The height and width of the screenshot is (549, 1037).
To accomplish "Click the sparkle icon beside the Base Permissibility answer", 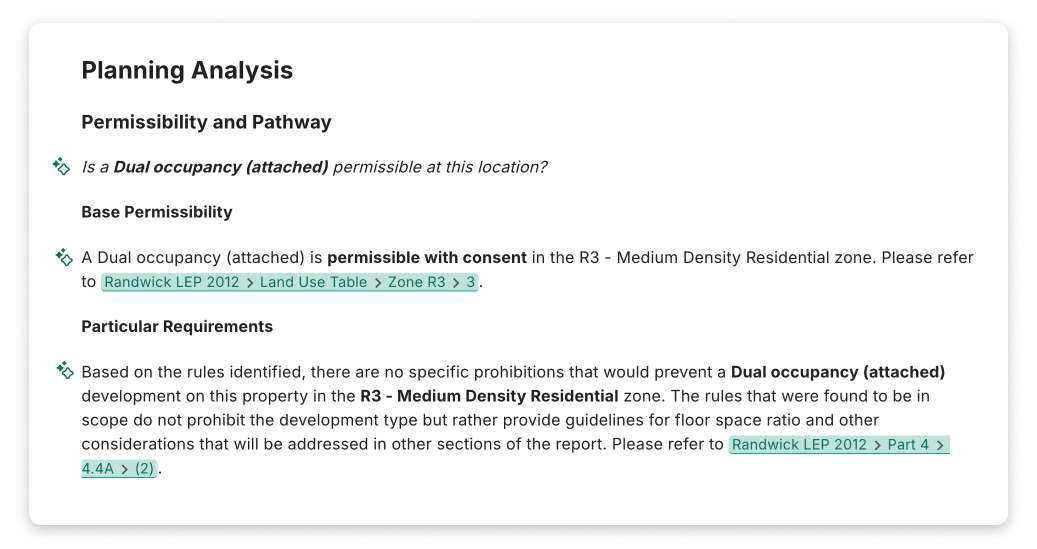I will pos(65,257).
